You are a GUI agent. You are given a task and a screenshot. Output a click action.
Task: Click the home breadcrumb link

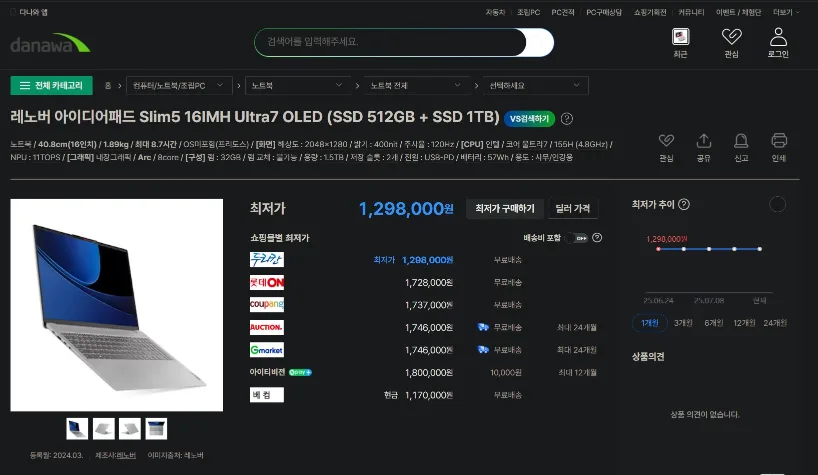[108, 86]
